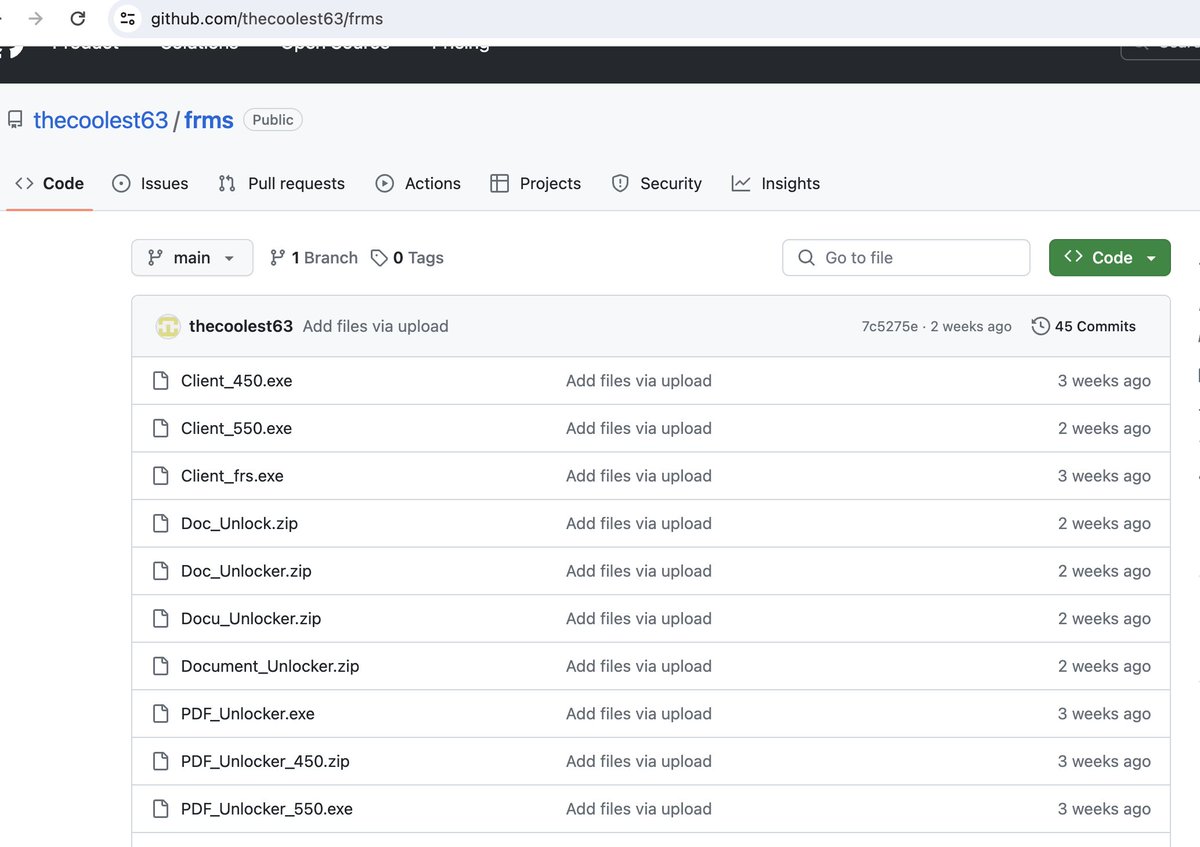Open commit message for Client_frs.exe row
This screenshot has width=1200, height=847.
point(639,476)
